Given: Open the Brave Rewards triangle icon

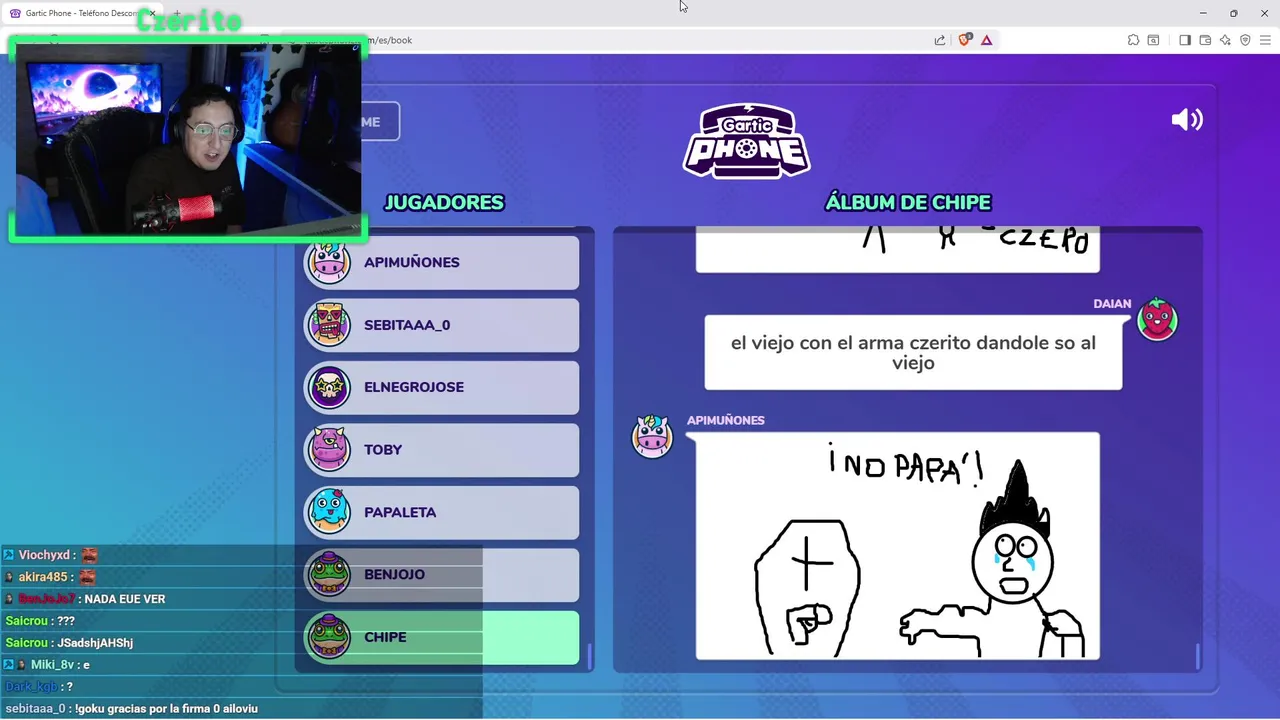Looking at the screenshot, I should tap(987, 40).
